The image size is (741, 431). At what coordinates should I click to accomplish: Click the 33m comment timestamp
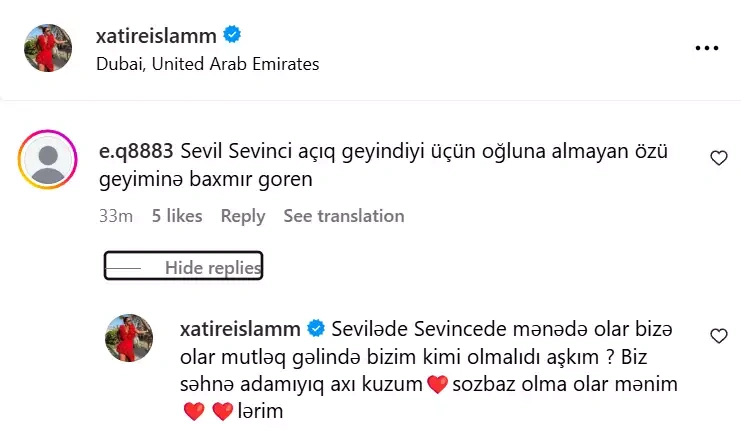coord(116,216)
